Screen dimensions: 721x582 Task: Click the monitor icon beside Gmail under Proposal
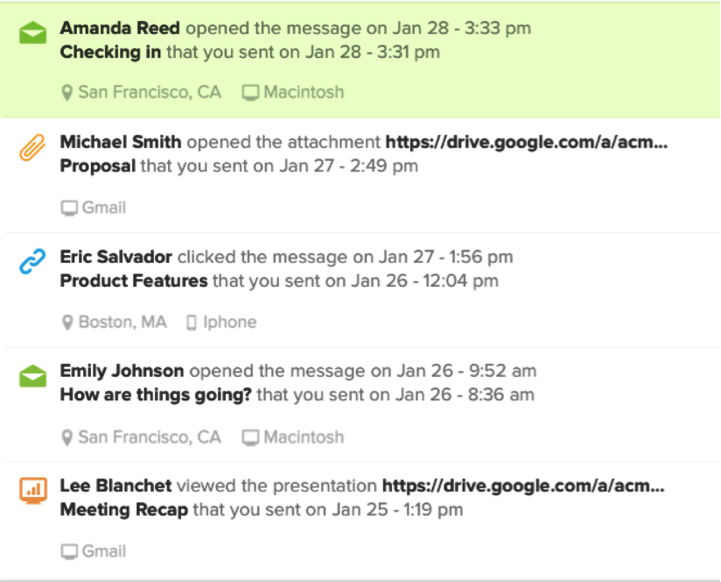[x=69, y=208]
